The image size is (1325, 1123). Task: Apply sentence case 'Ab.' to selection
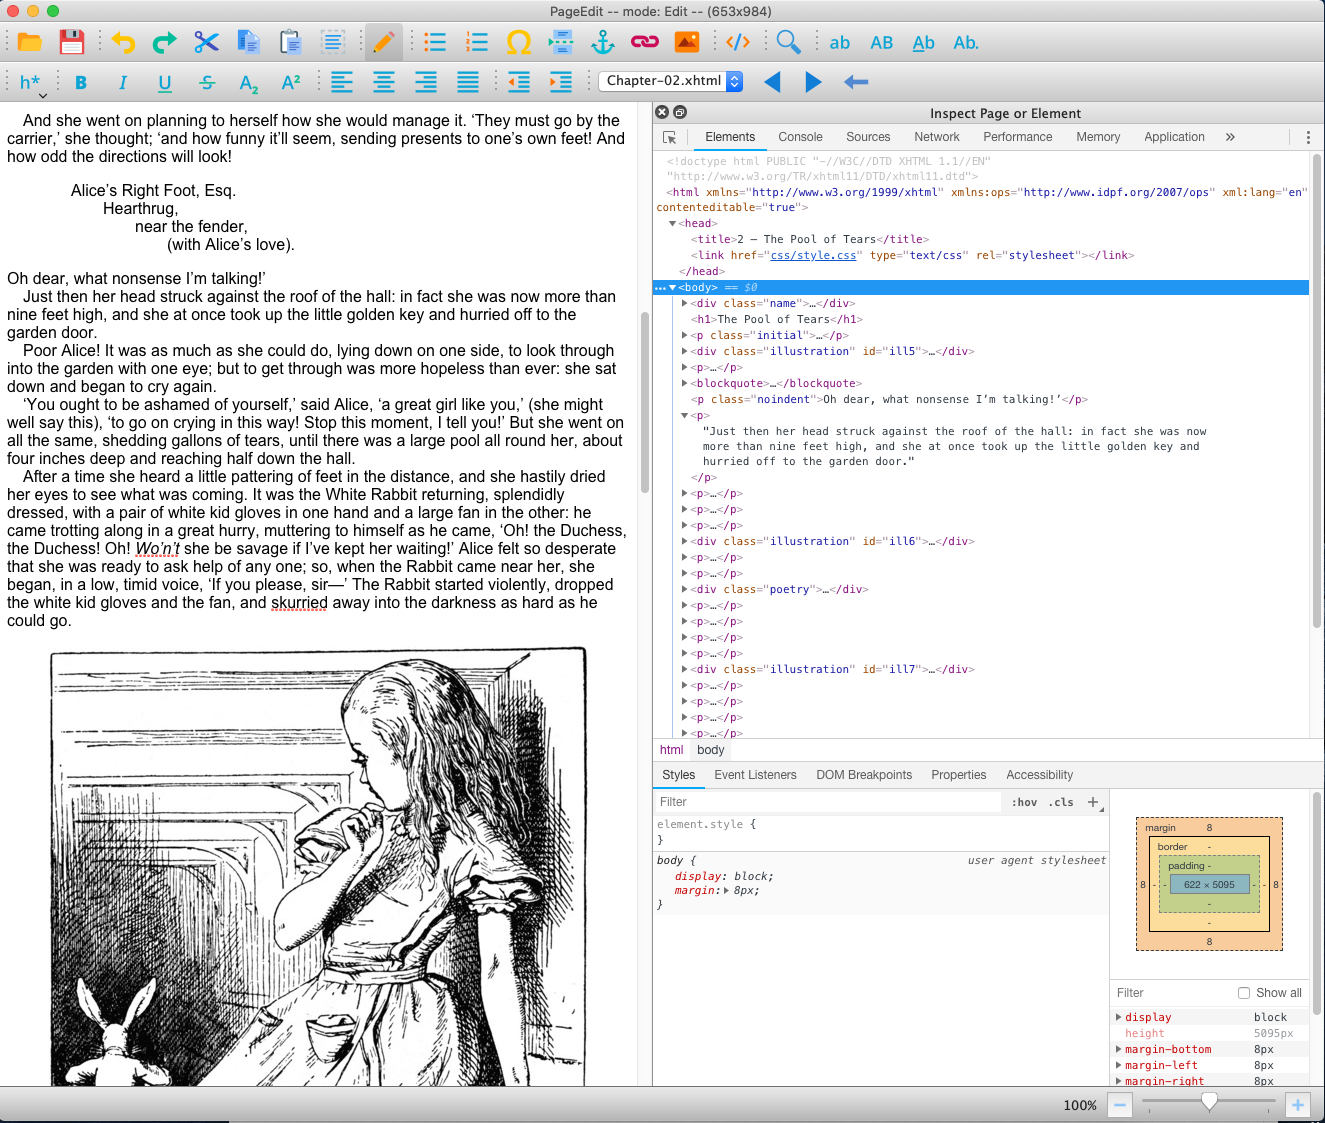point(966,43)
